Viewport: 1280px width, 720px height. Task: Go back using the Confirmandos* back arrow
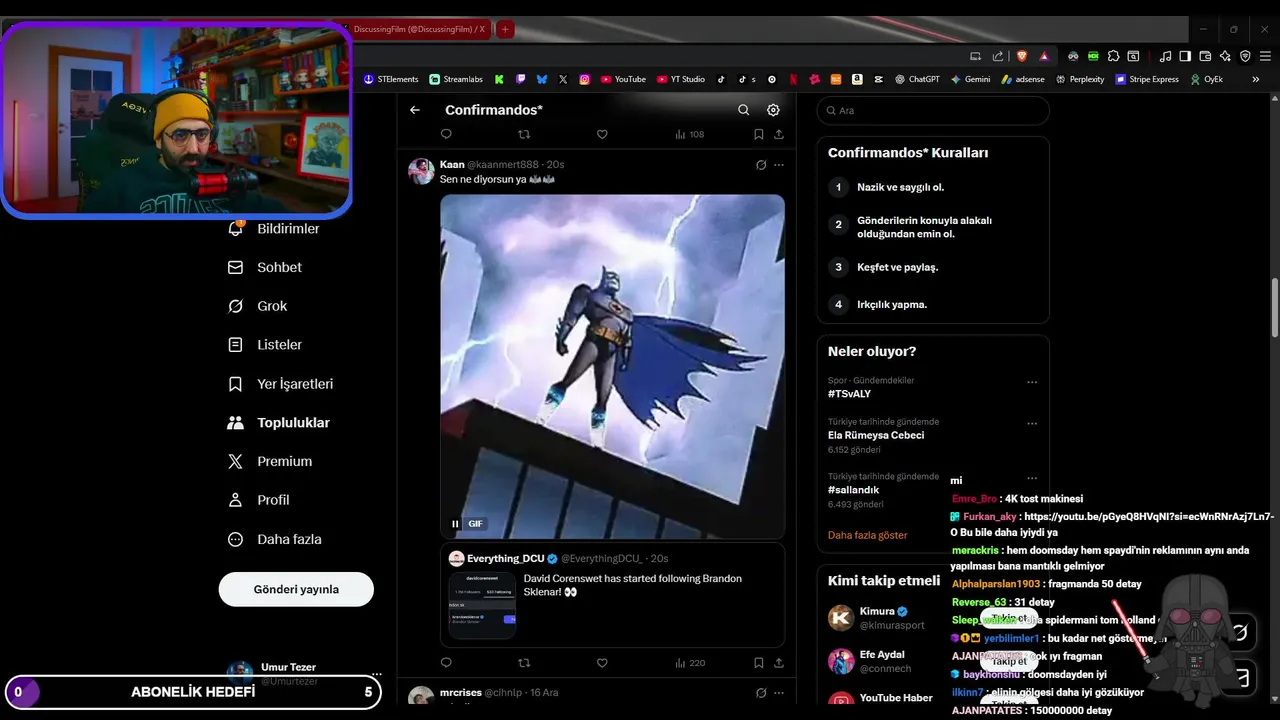pos(415,110)
